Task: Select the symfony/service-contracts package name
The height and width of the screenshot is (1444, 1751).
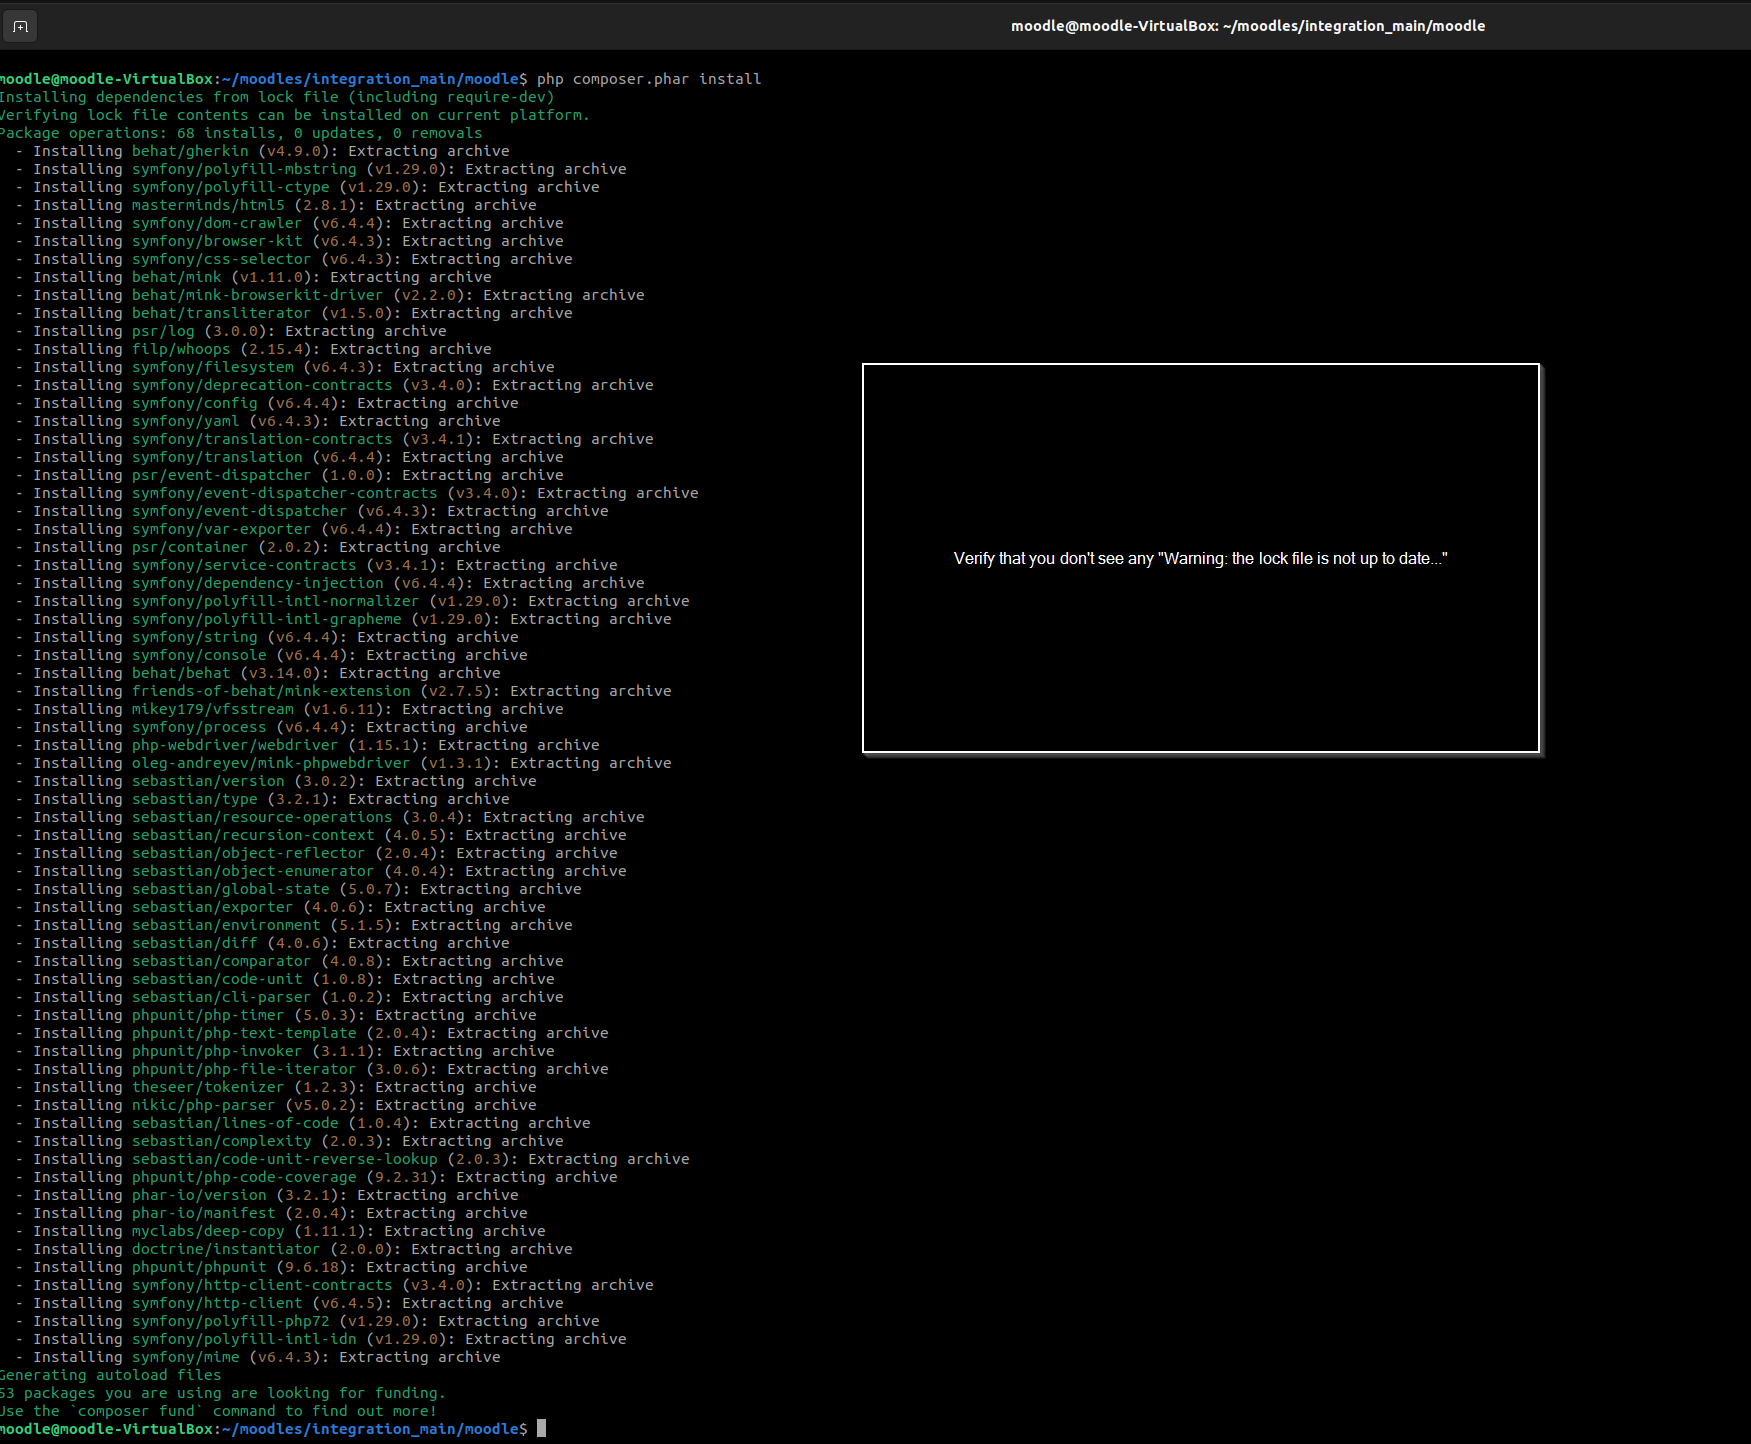Action: pyautogui.click(x=244, y=565)
